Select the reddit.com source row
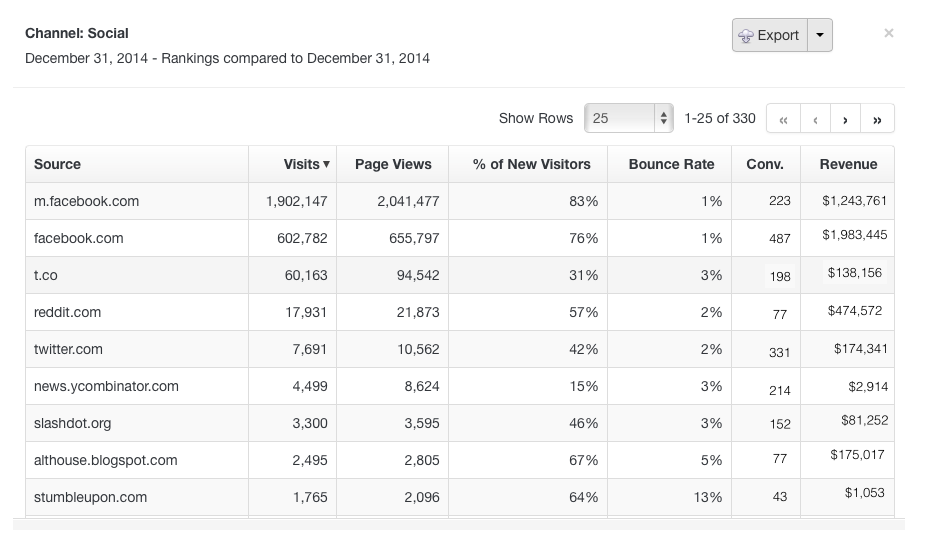This screenshot has width=937, height=550. [68, 312]
